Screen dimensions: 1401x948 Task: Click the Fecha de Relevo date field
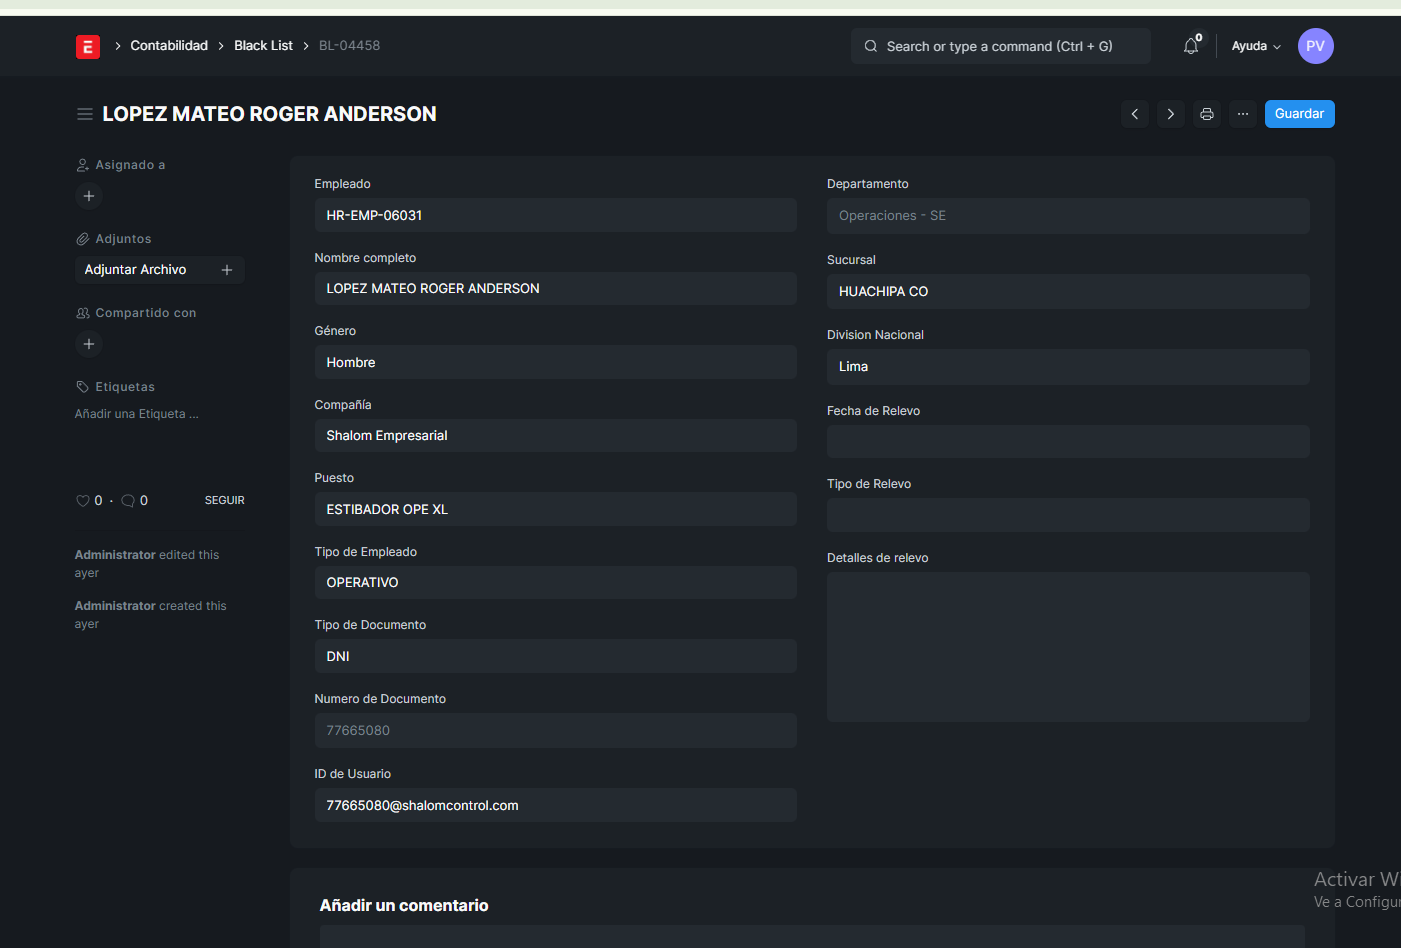1067,442
